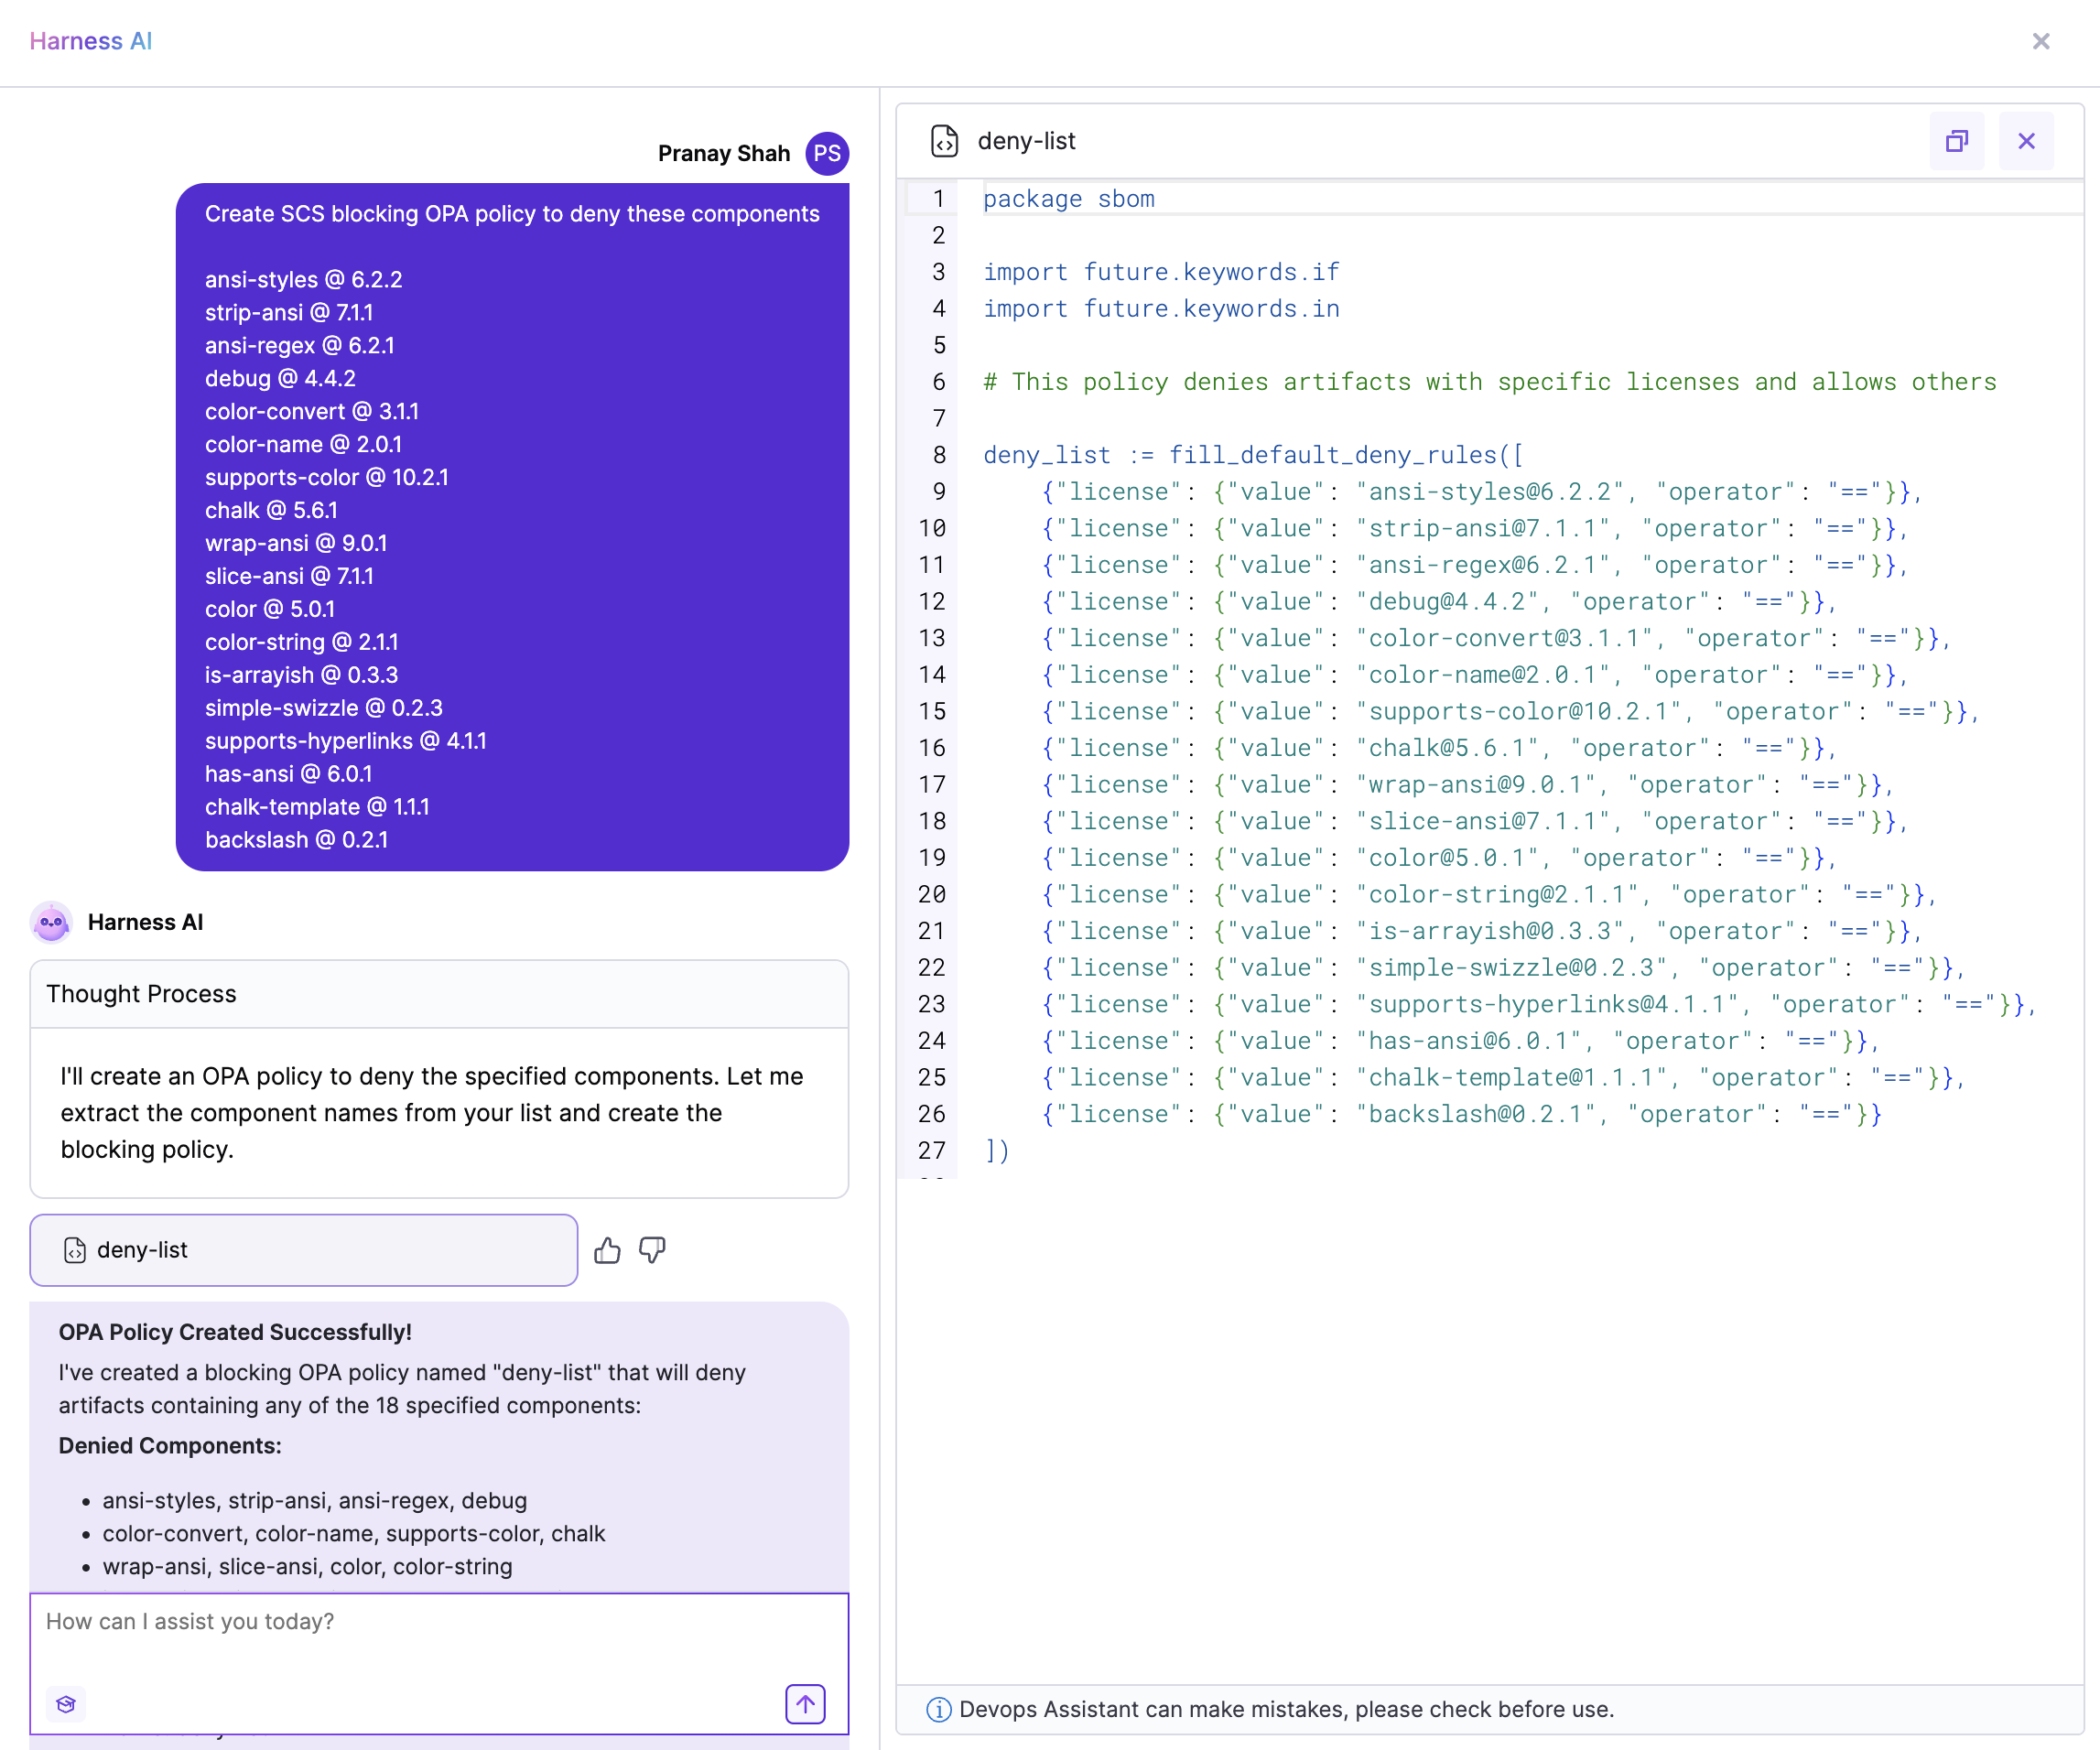Screen dimensions: 2100x1750
Task: Click the 'Harness AI' sender name above response
Action: pos(145,922)
